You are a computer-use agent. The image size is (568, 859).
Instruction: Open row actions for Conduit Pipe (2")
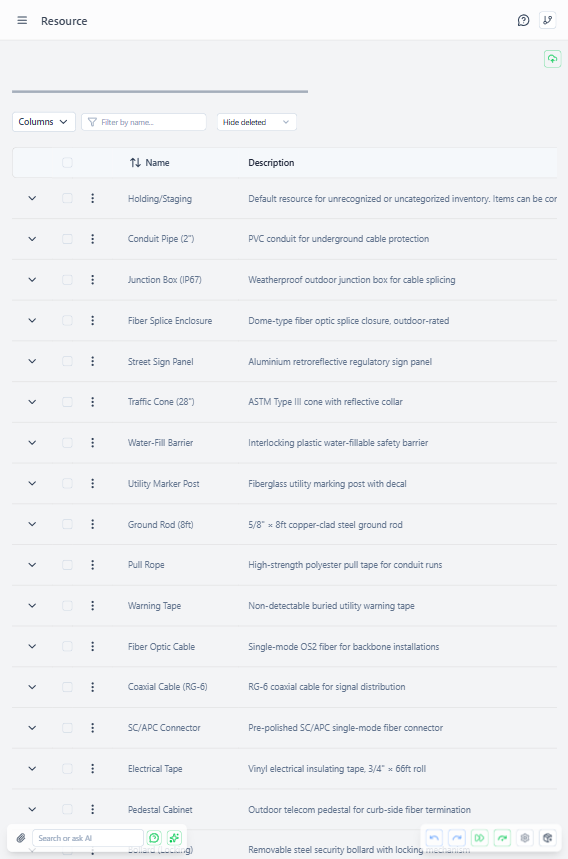click(93, 239)
